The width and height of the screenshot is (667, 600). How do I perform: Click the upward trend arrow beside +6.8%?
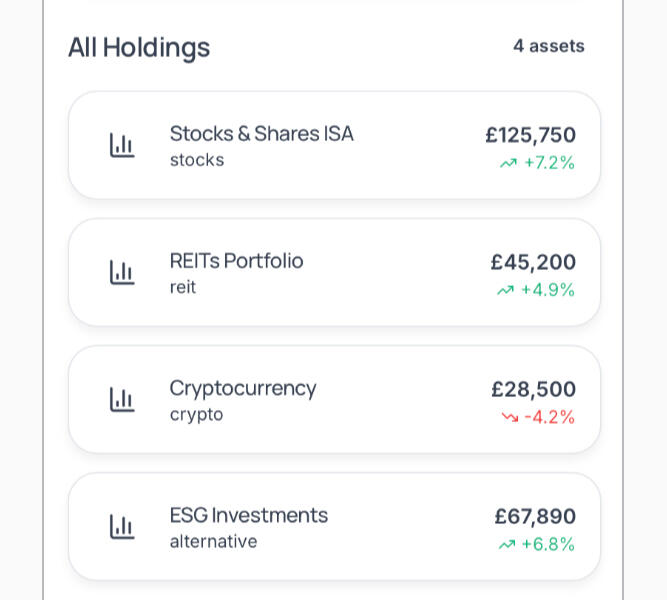506,544
